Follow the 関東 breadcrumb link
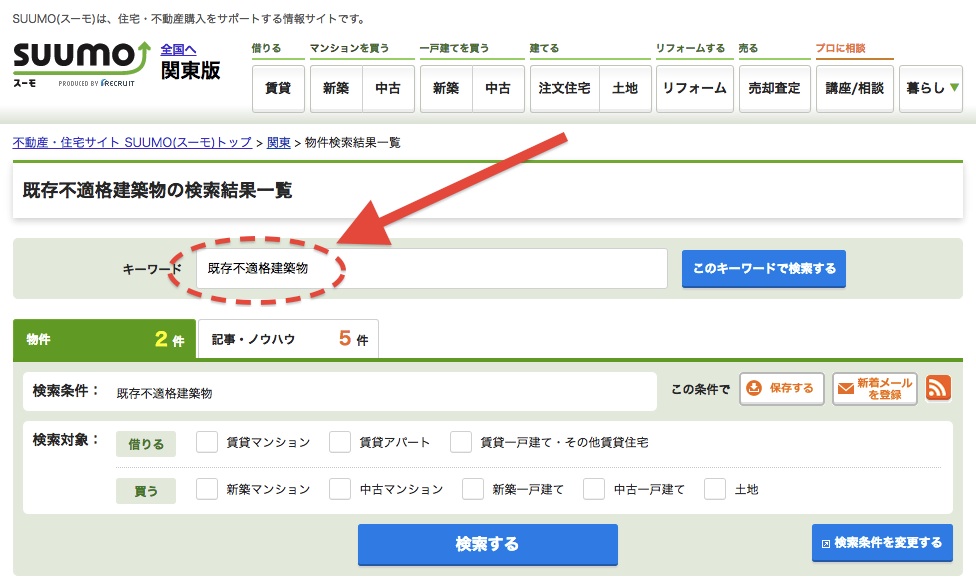This screenshot has width=976, height=587. pyautogui.click(x=279, y=143)
